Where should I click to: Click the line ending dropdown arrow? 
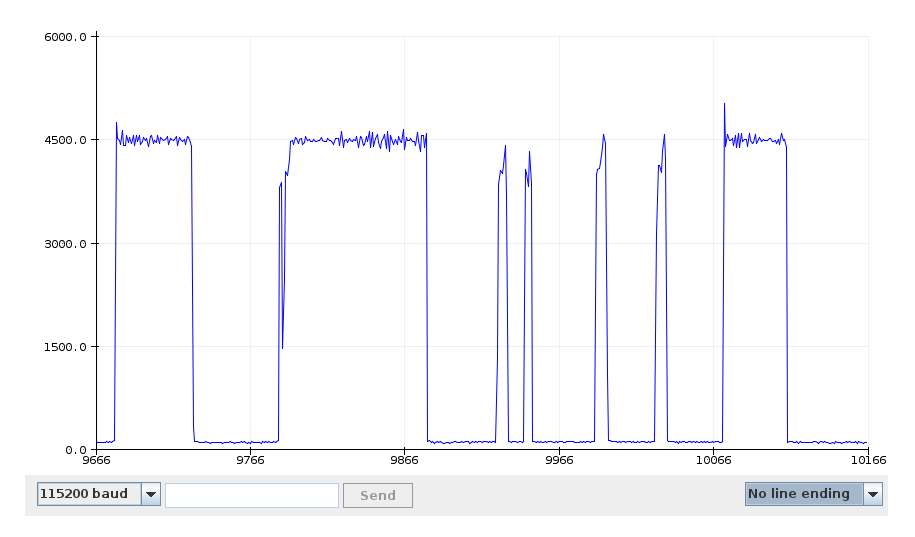click(872, 494)
